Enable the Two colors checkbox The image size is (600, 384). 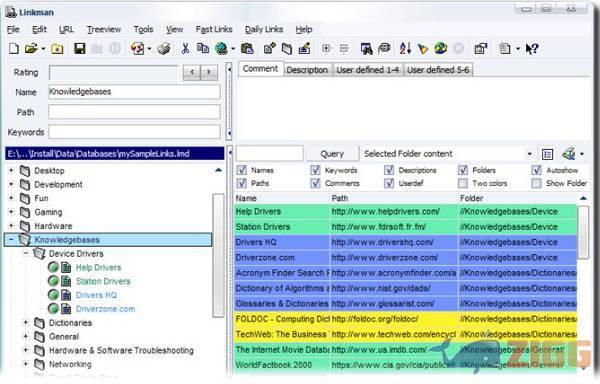pos(463,183)
